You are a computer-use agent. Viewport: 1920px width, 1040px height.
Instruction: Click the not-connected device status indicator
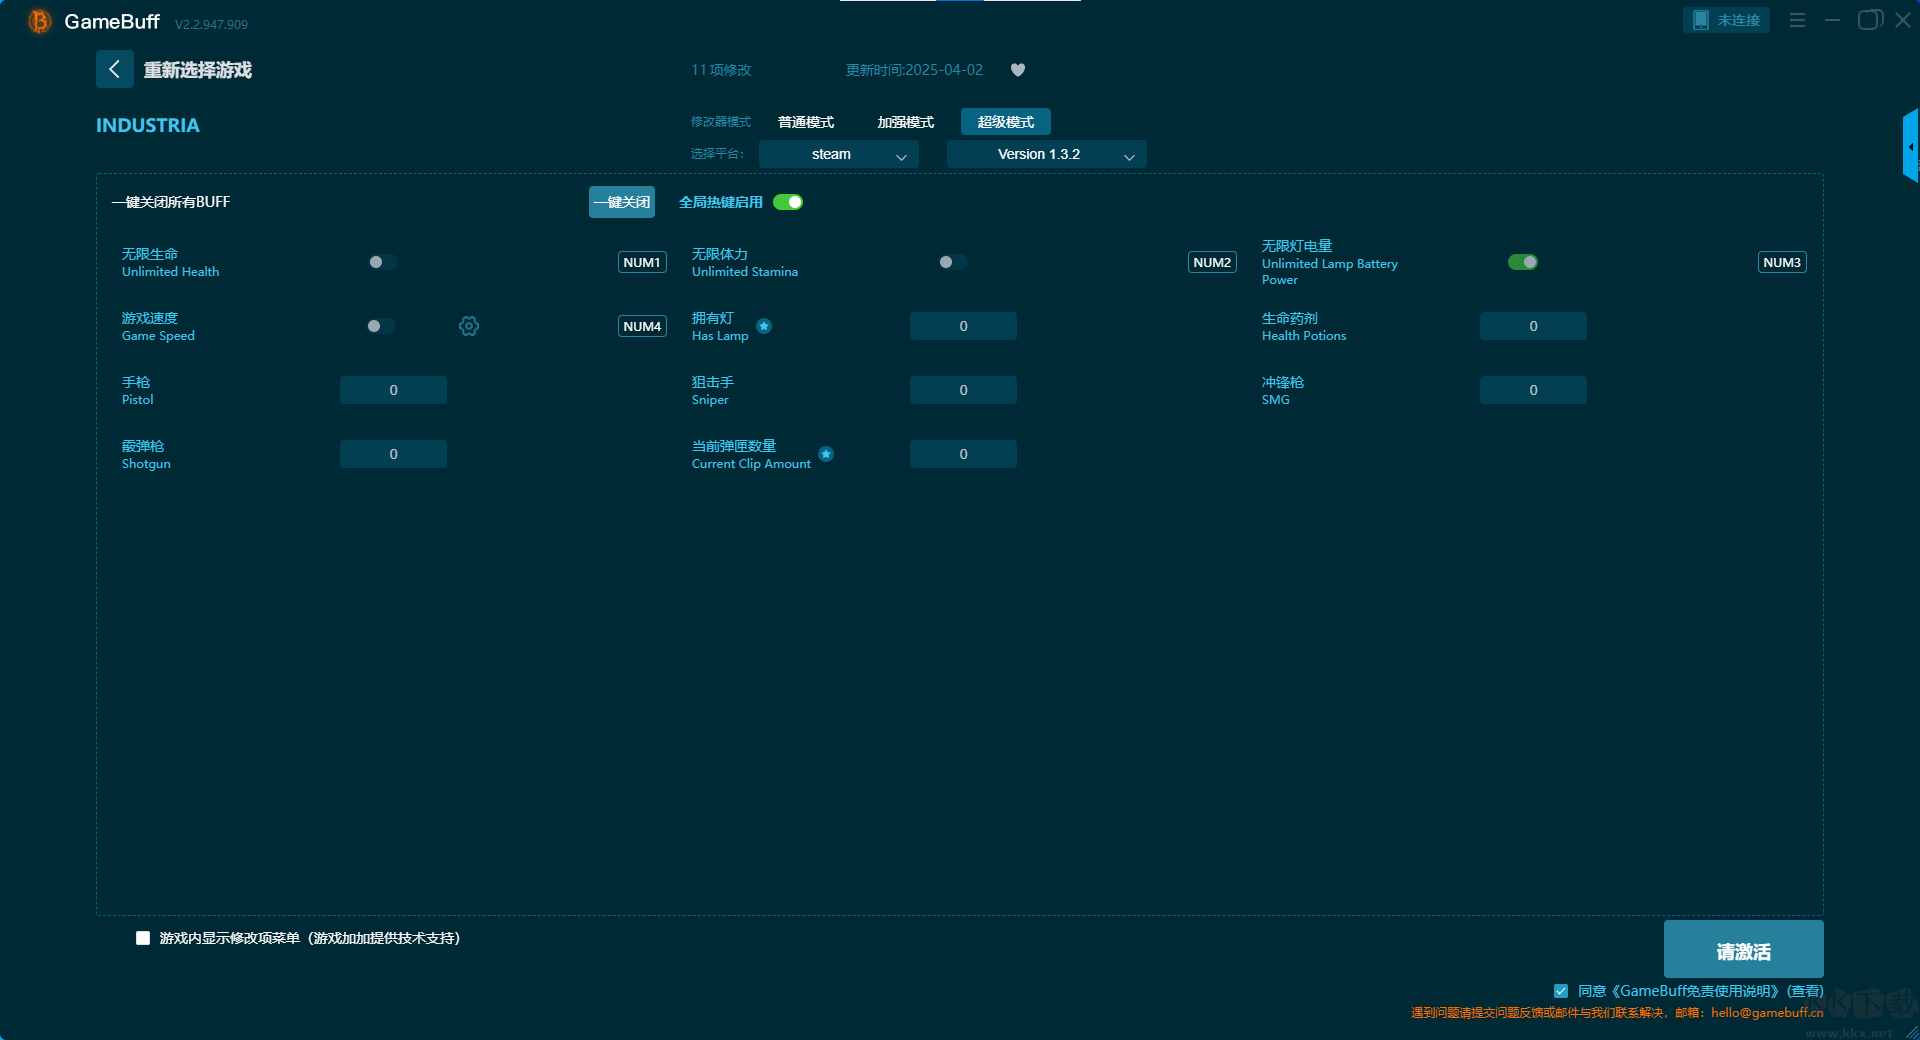click(x=1726, y=20)
